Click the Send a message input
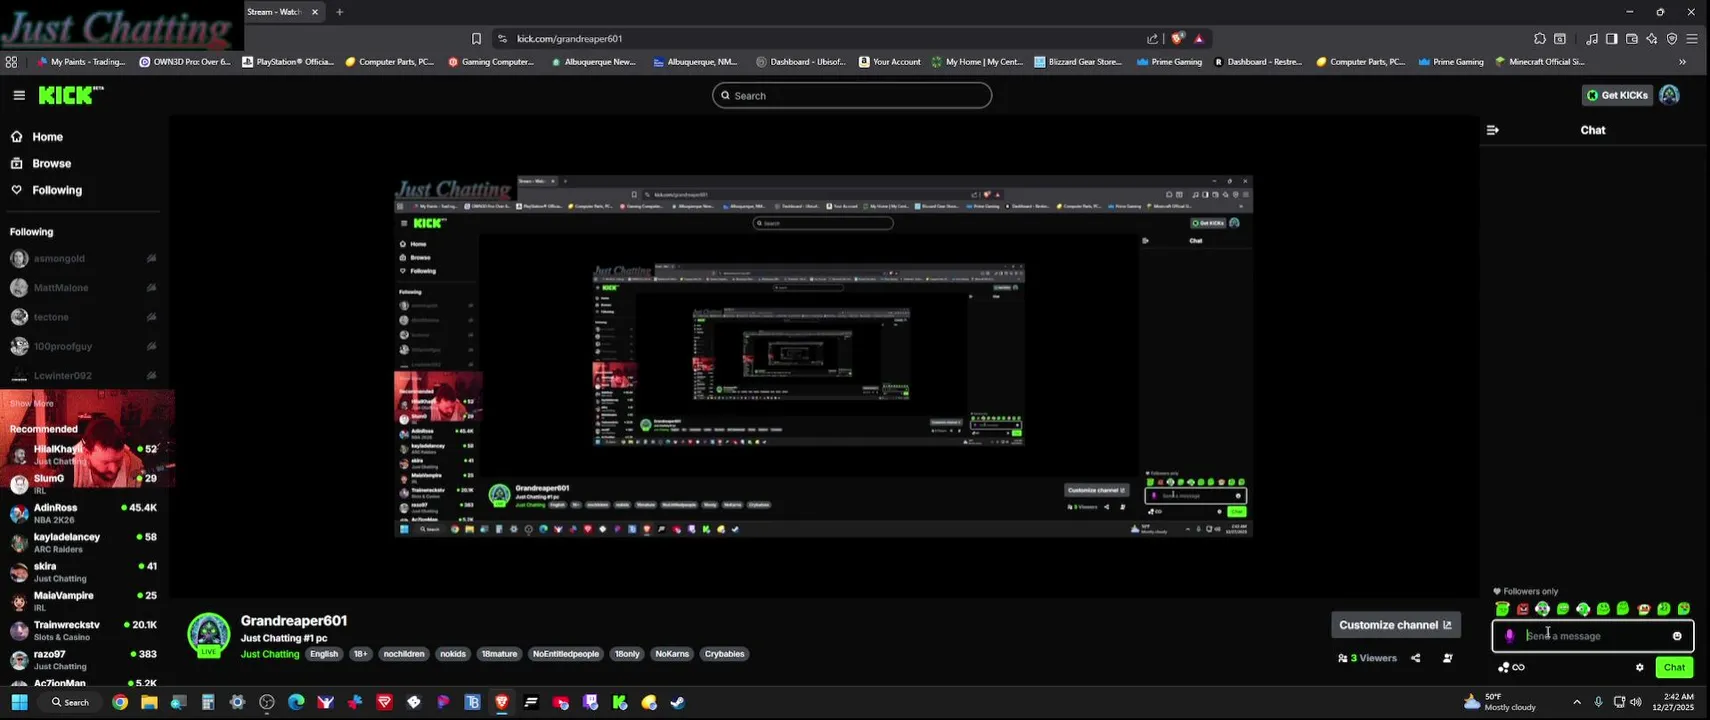1710x720 pixels. point(1593,636)
